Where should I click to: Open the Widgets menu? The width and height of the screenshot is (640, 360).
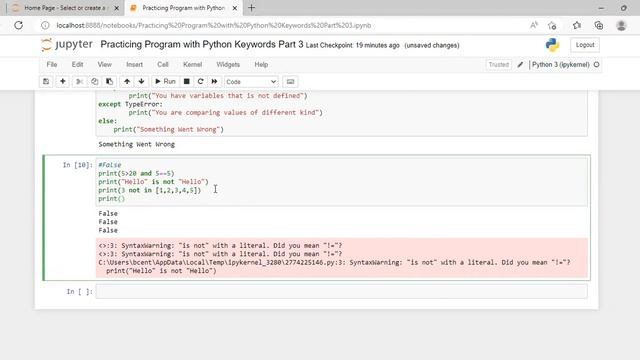(x=228, y=64)
